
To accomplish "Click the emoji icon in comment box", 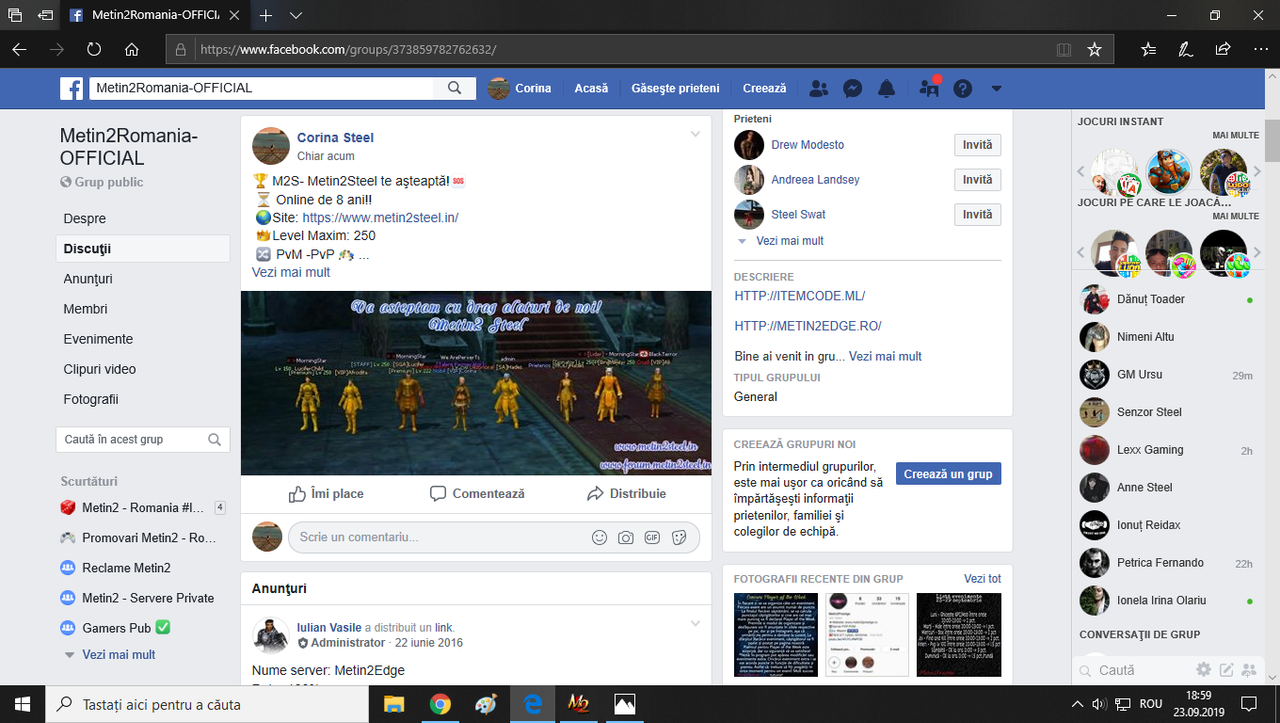I will pyautogui.click(x=600, y=537).
